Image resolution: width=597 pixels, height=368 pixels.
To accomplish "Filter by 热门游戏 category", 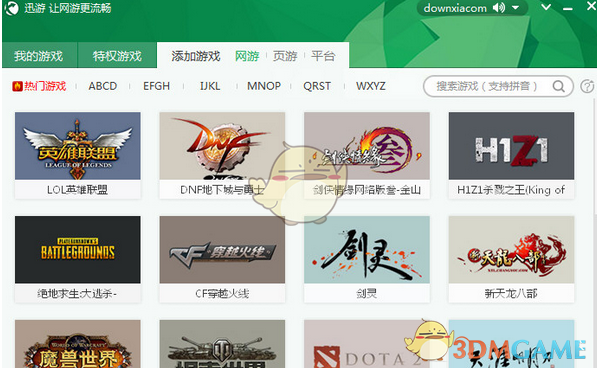I will click(x=45, y=86).
